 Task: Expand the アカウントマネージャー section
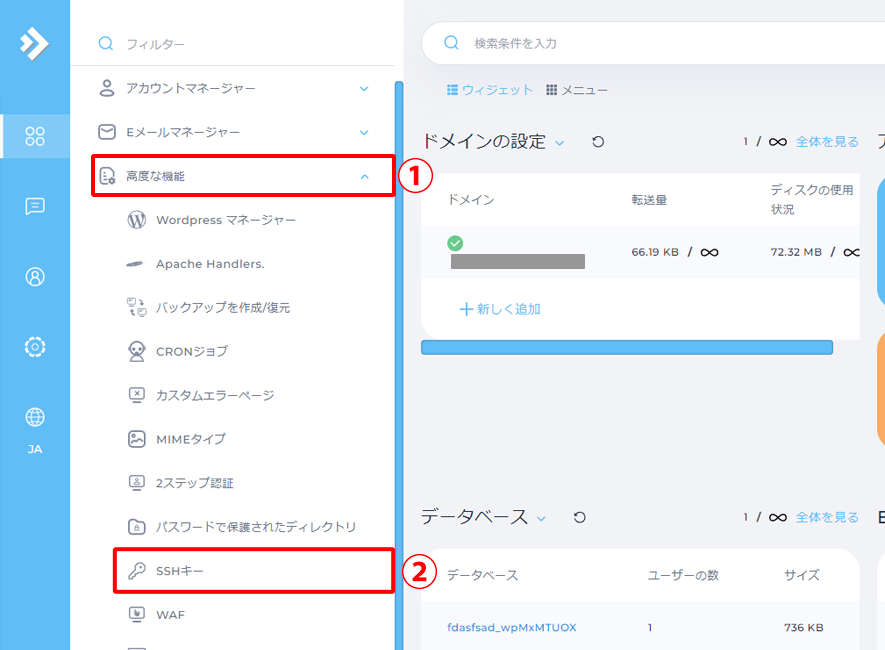364,89
